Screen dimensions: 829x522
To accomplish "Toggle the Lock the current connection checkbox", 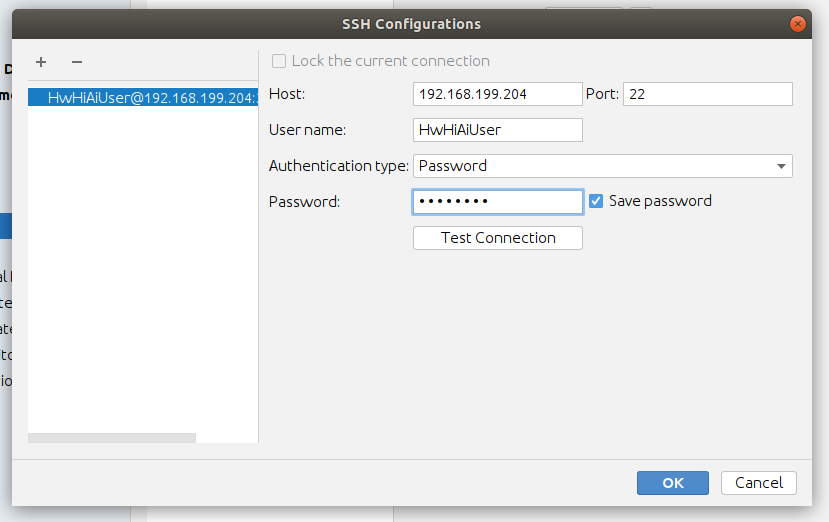I will [279, 61].
